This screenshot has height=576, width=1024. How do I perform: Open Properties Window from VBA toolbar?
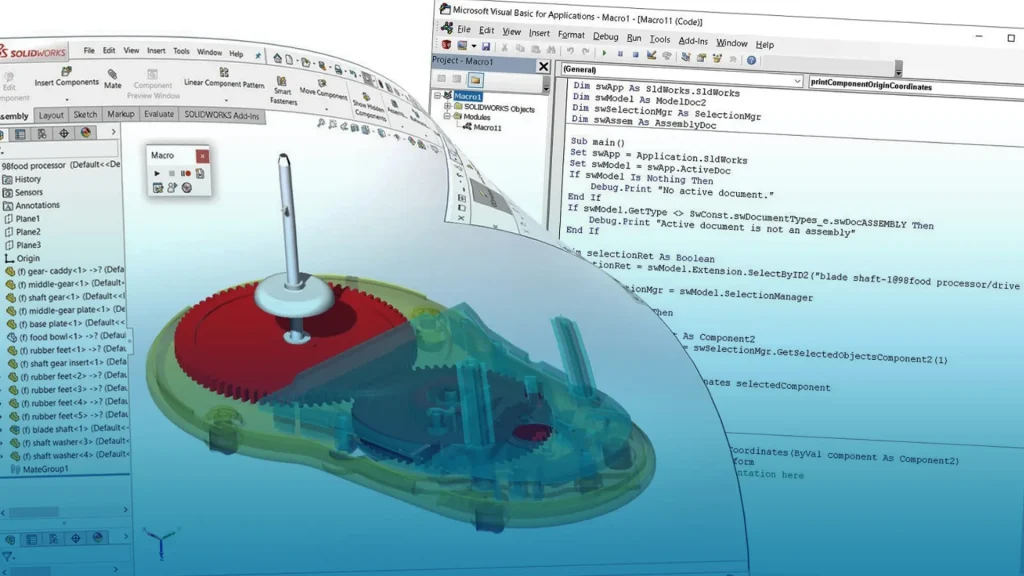pos(701,57)
